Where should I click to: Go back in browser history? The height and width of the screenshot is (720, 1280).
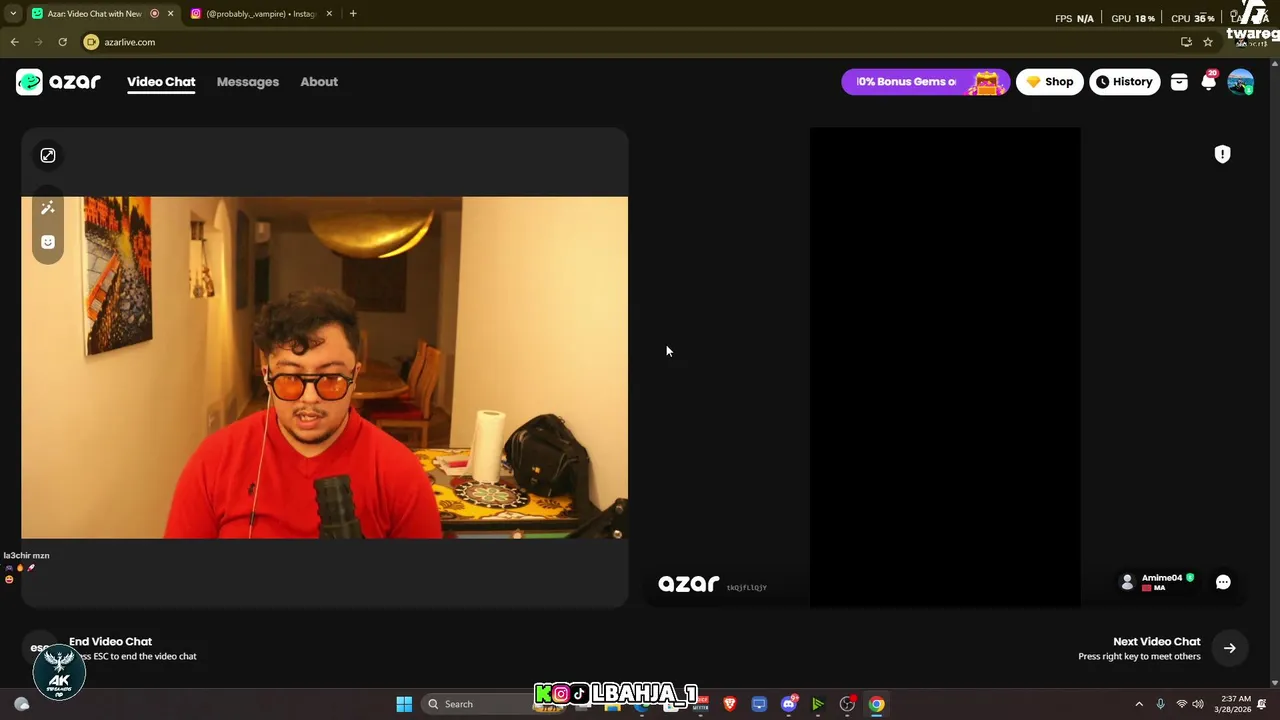click(x=14, y=42)
